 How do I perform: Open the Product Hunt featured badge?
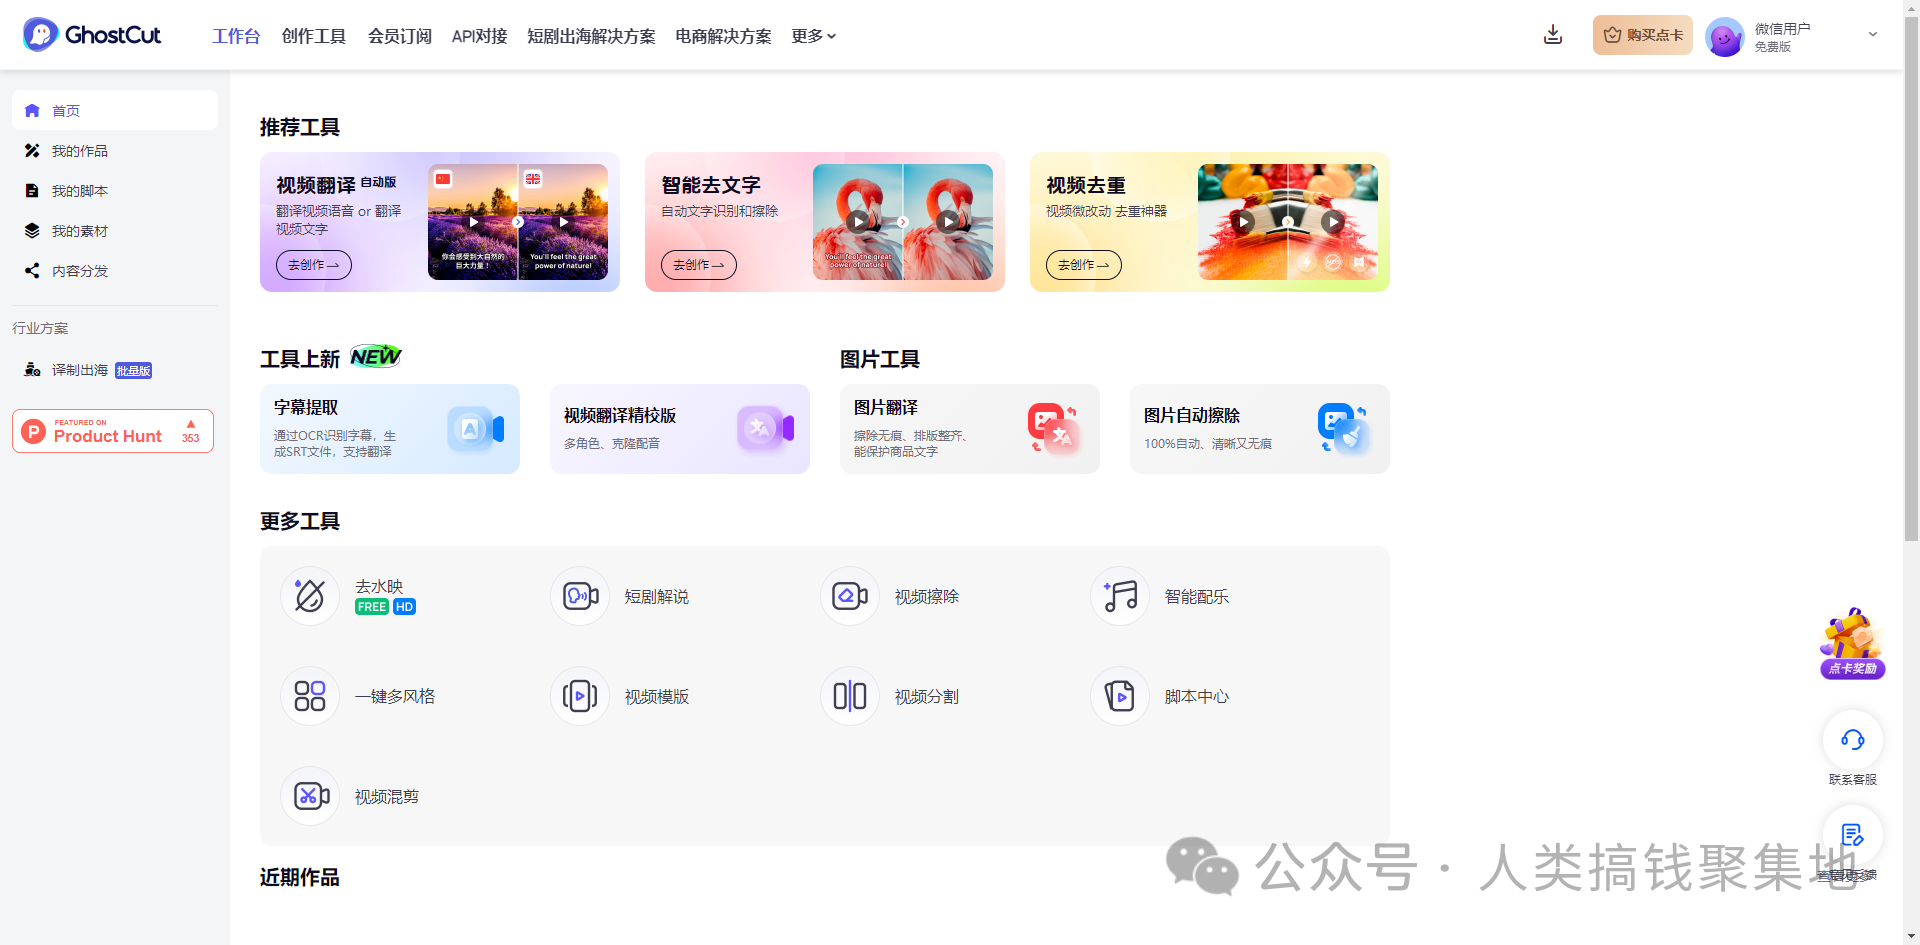coord(112,430)
